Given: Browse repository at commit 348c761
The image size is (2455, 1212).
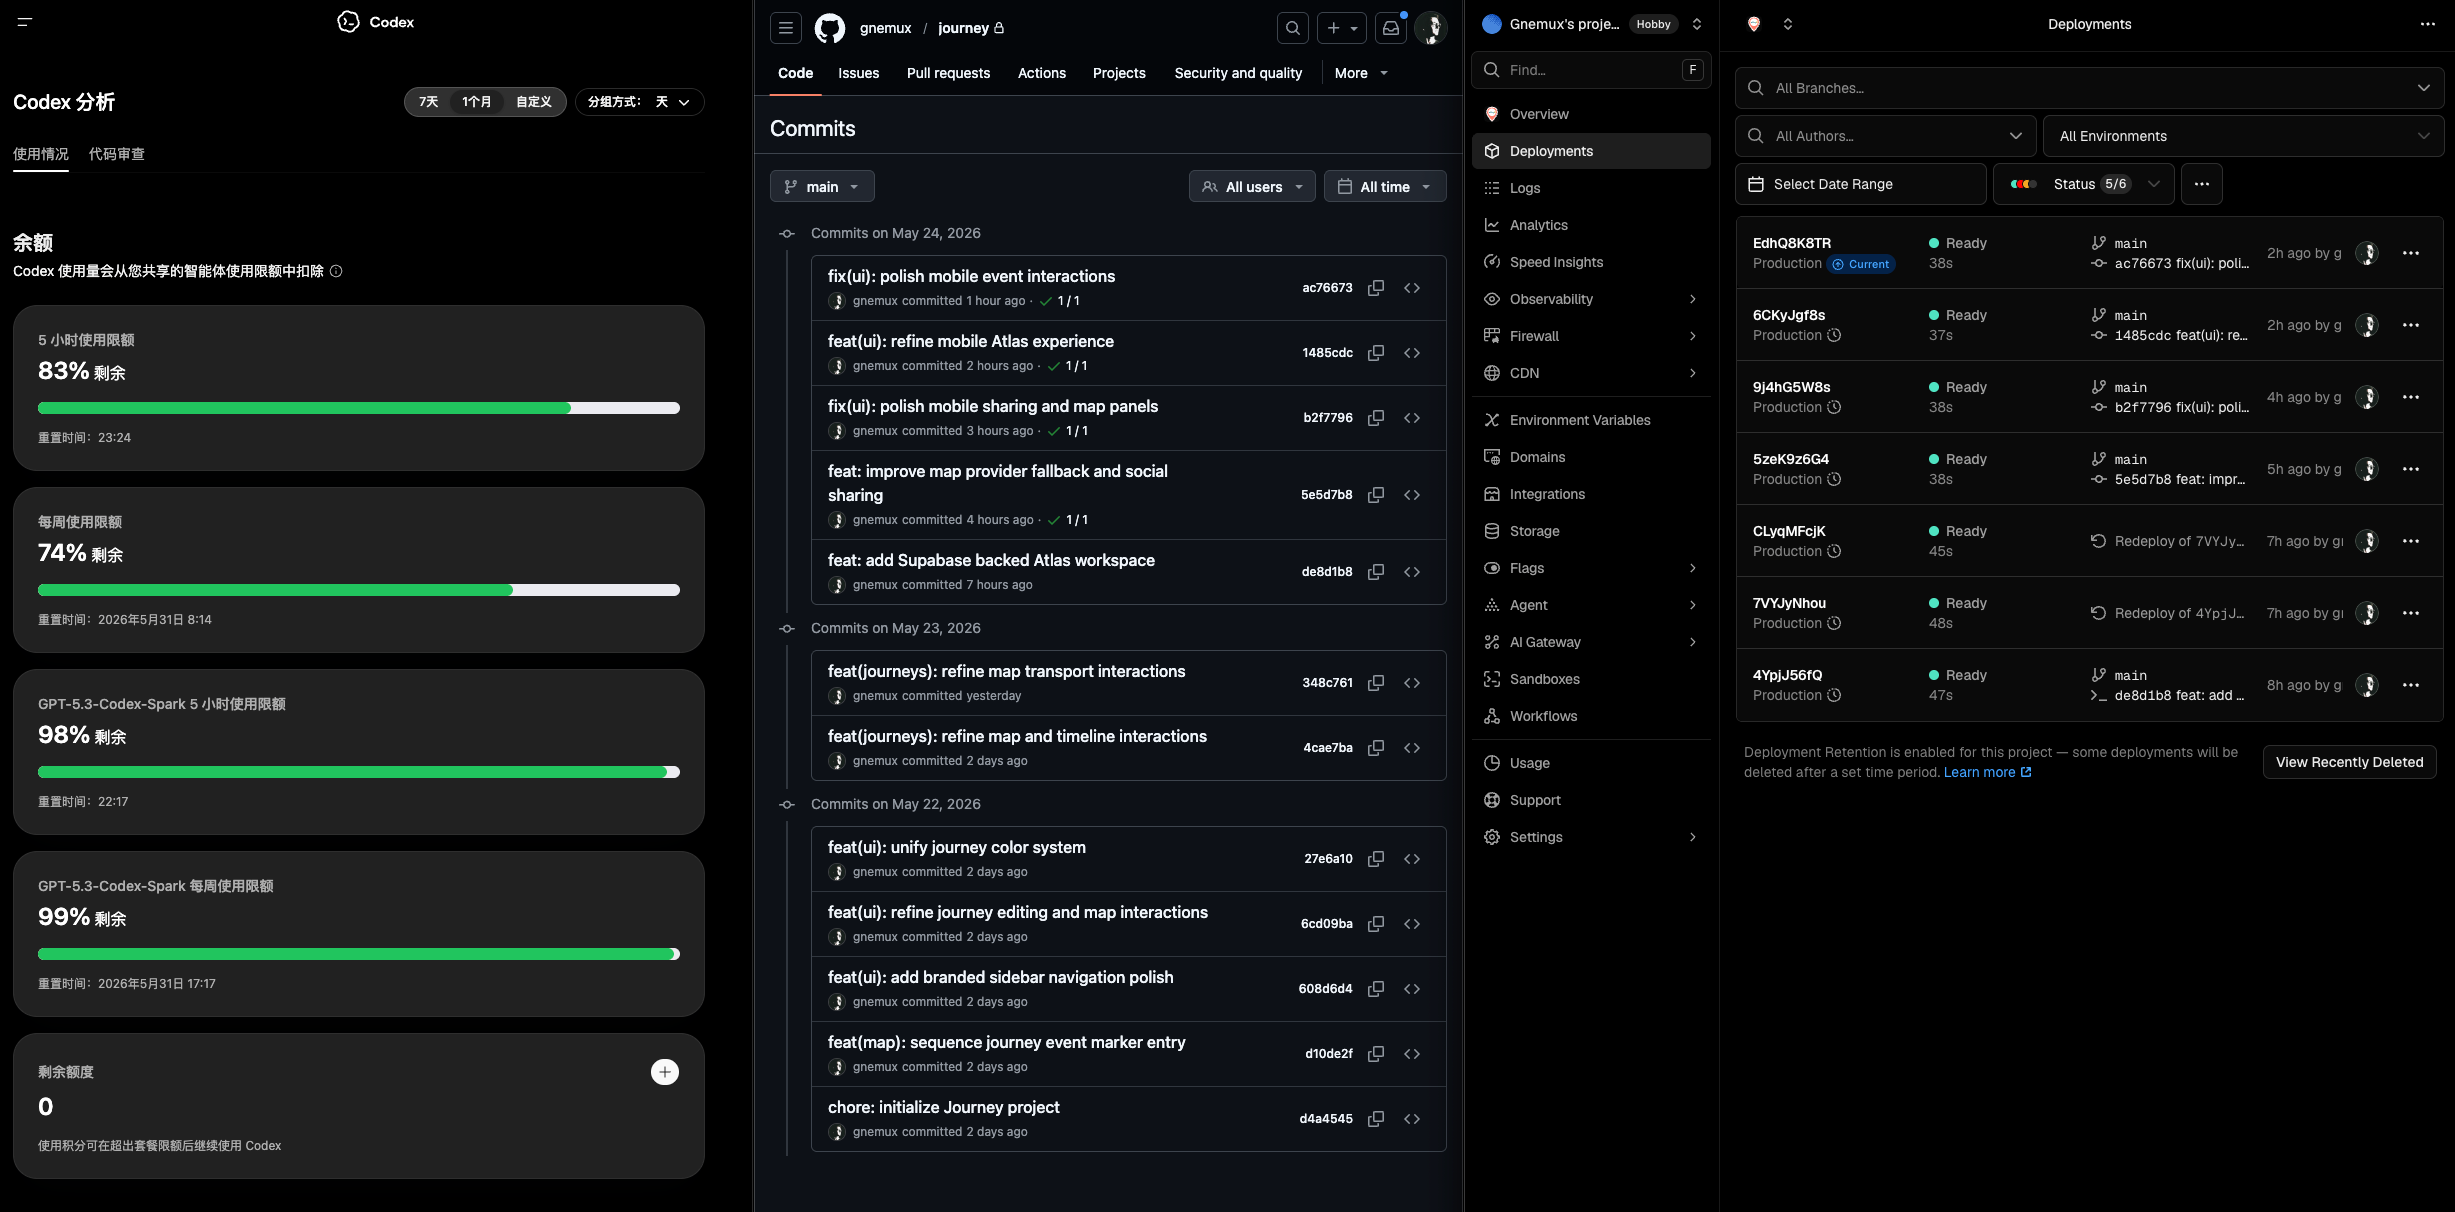Looking at the screenshot, I should 1412,683.
